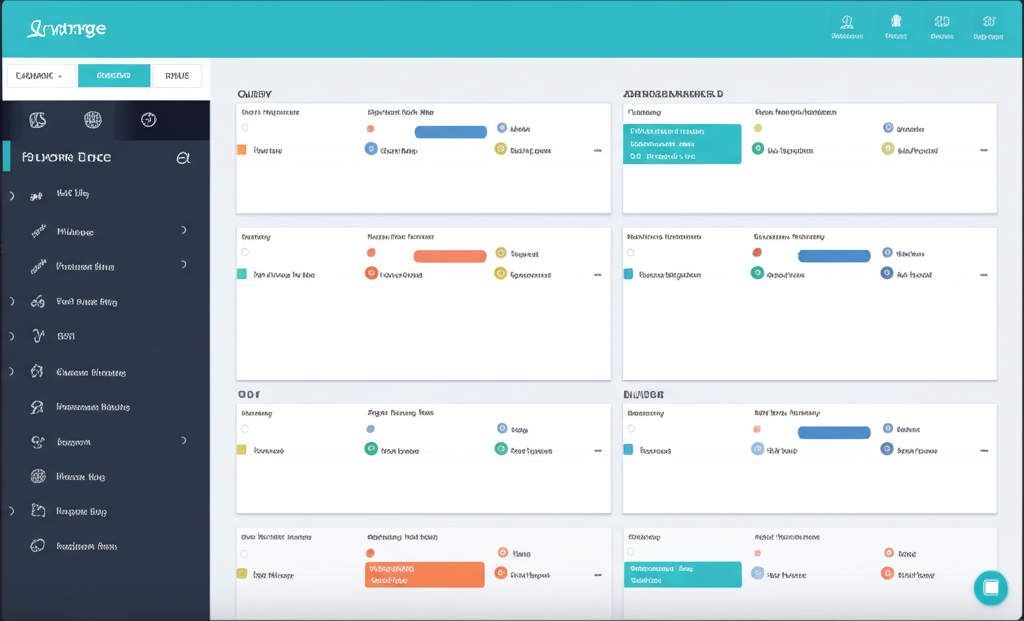The image size is (1024, 621).
Task: Click the clock icon in the sidebar icon row
Action: [x=149, y=120]
